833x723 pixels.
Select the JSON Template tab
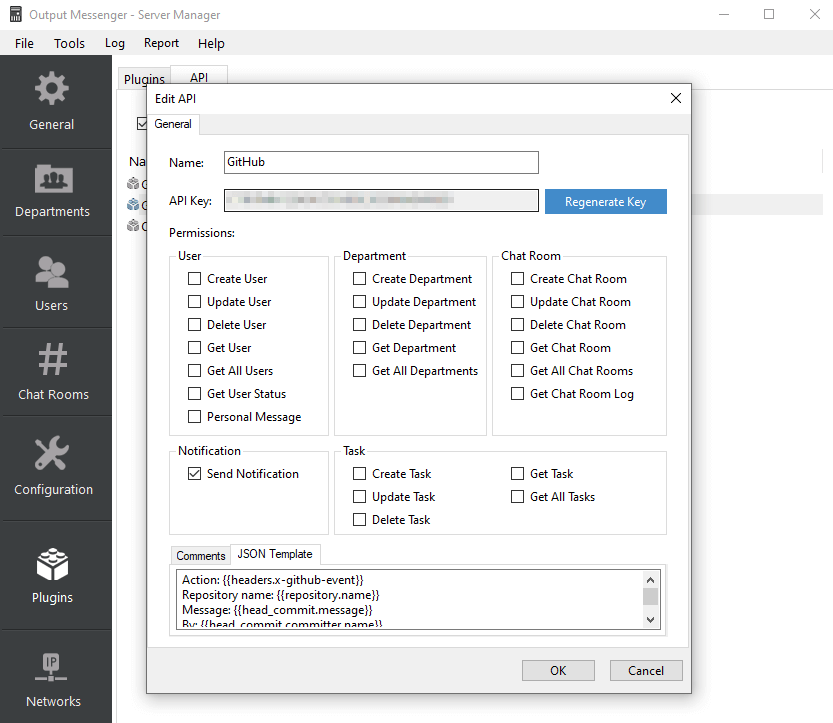tap(275, 554)
